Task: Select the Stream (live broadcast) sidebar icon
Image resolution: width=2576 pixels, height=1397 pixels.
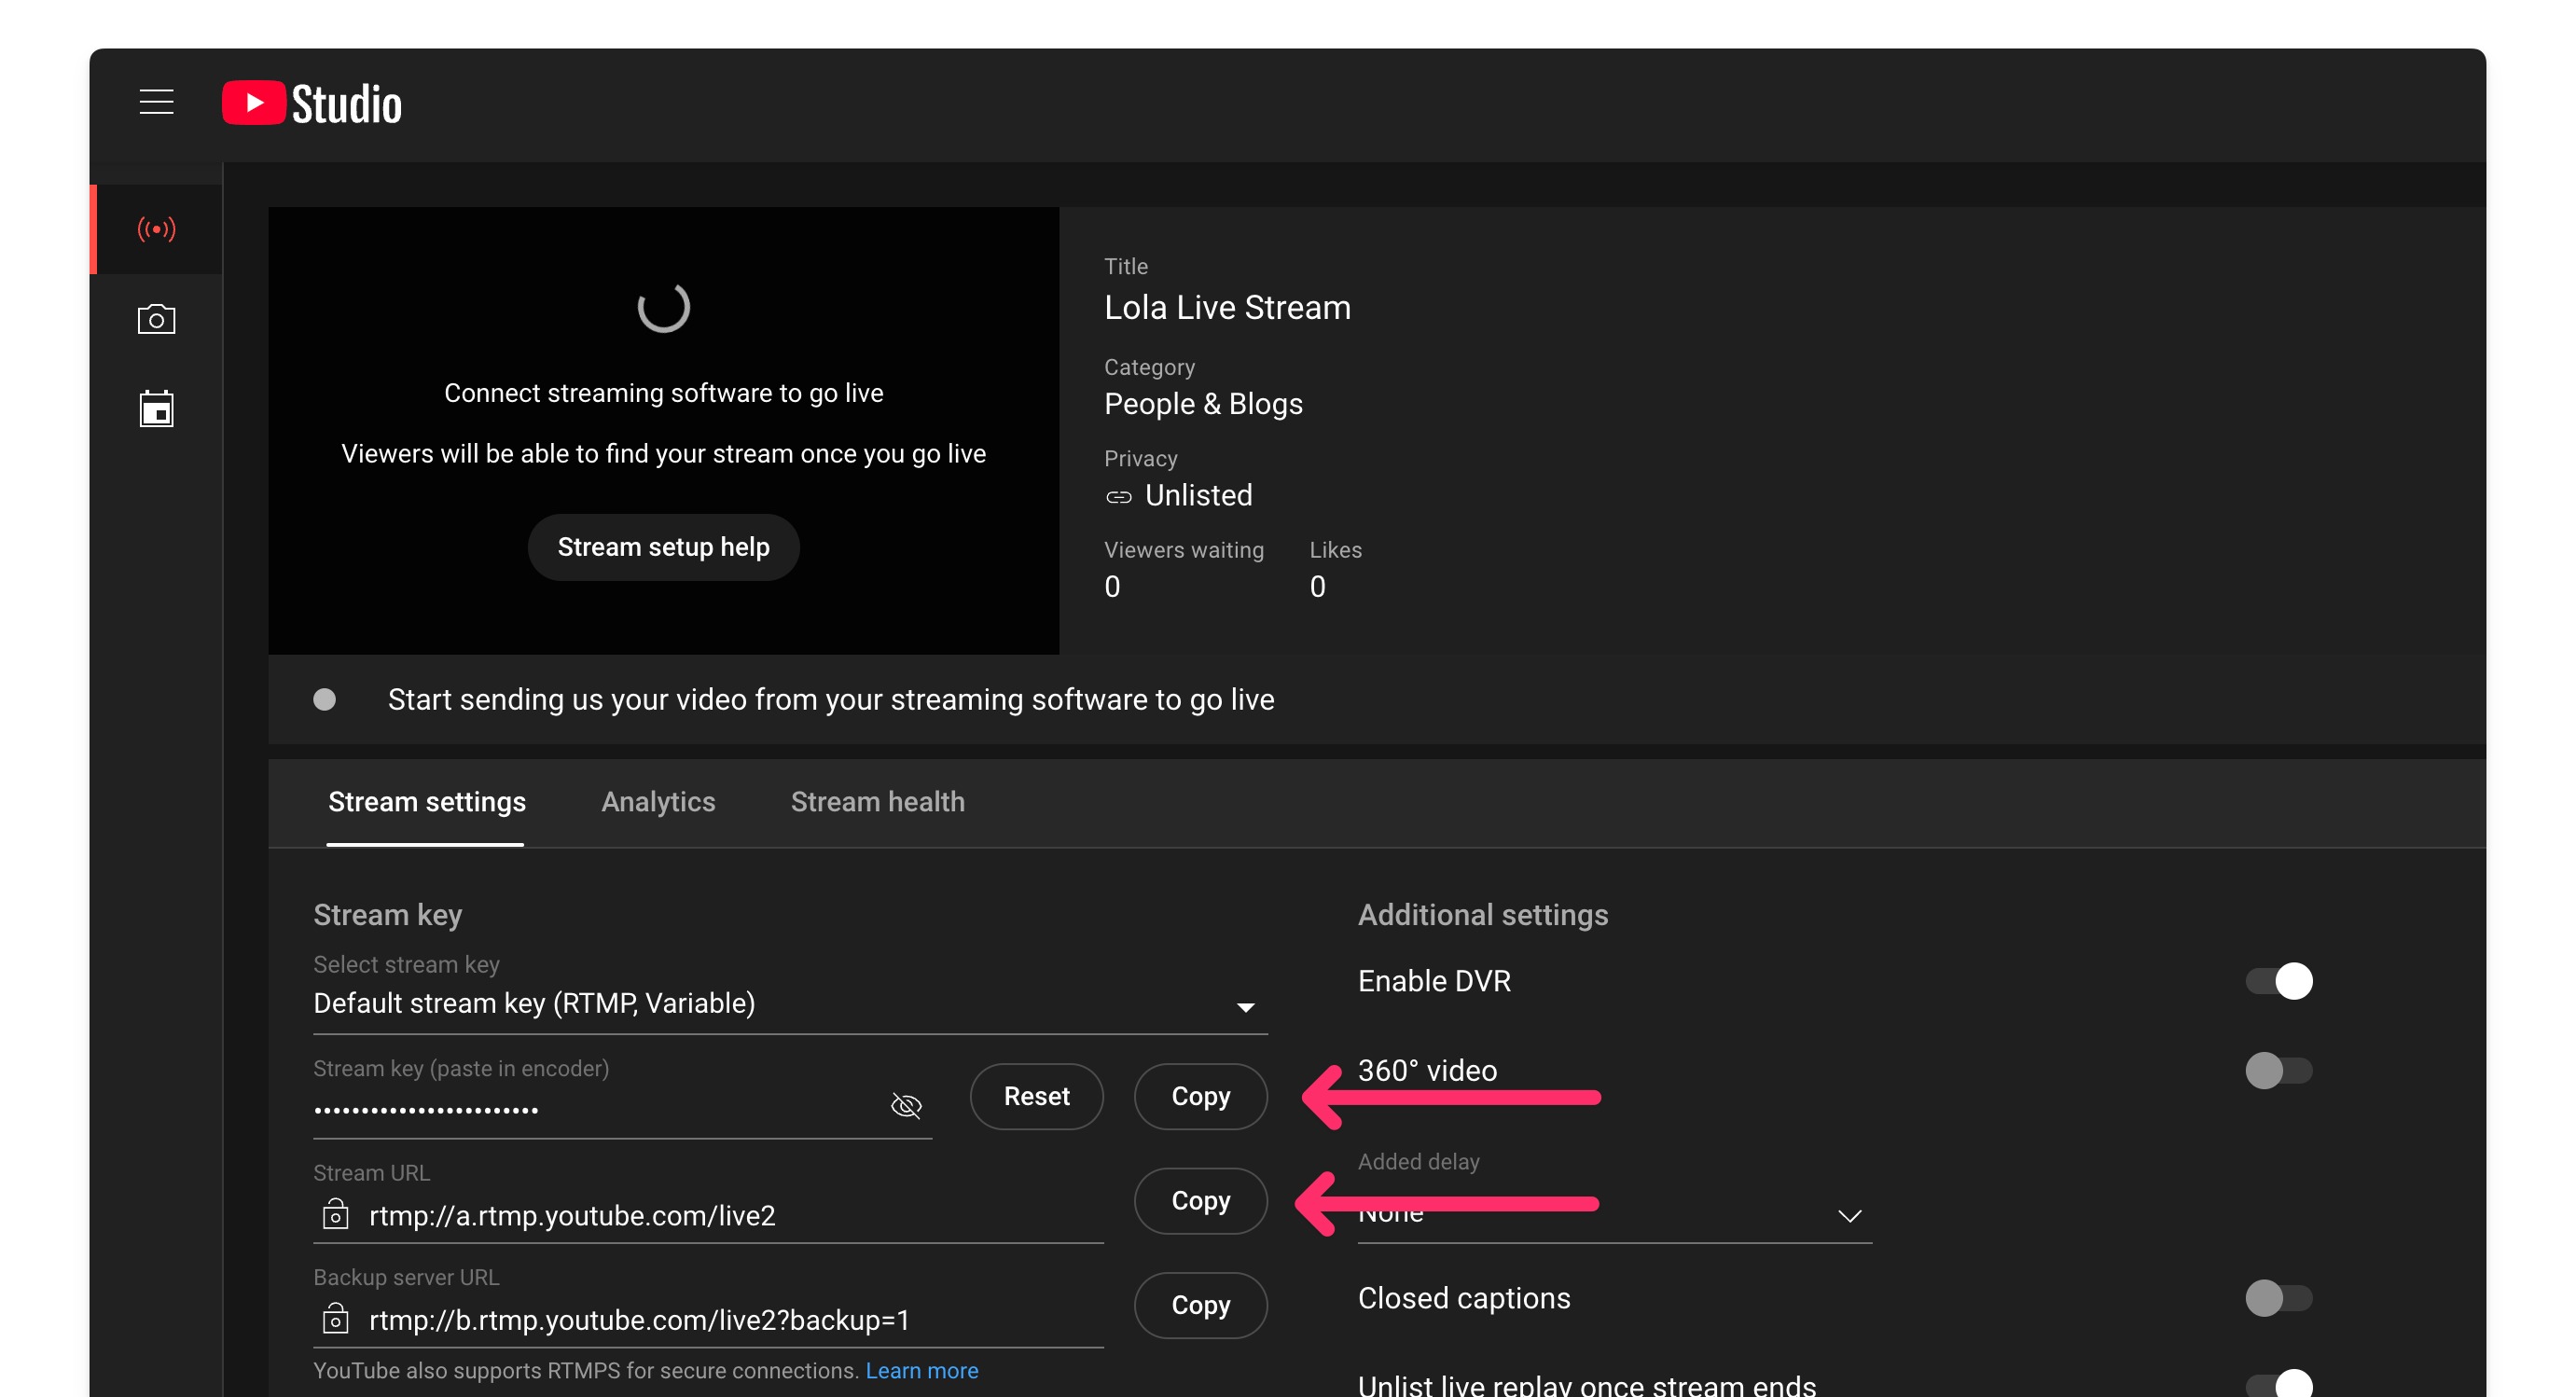Action: click(x=156, y=229)
